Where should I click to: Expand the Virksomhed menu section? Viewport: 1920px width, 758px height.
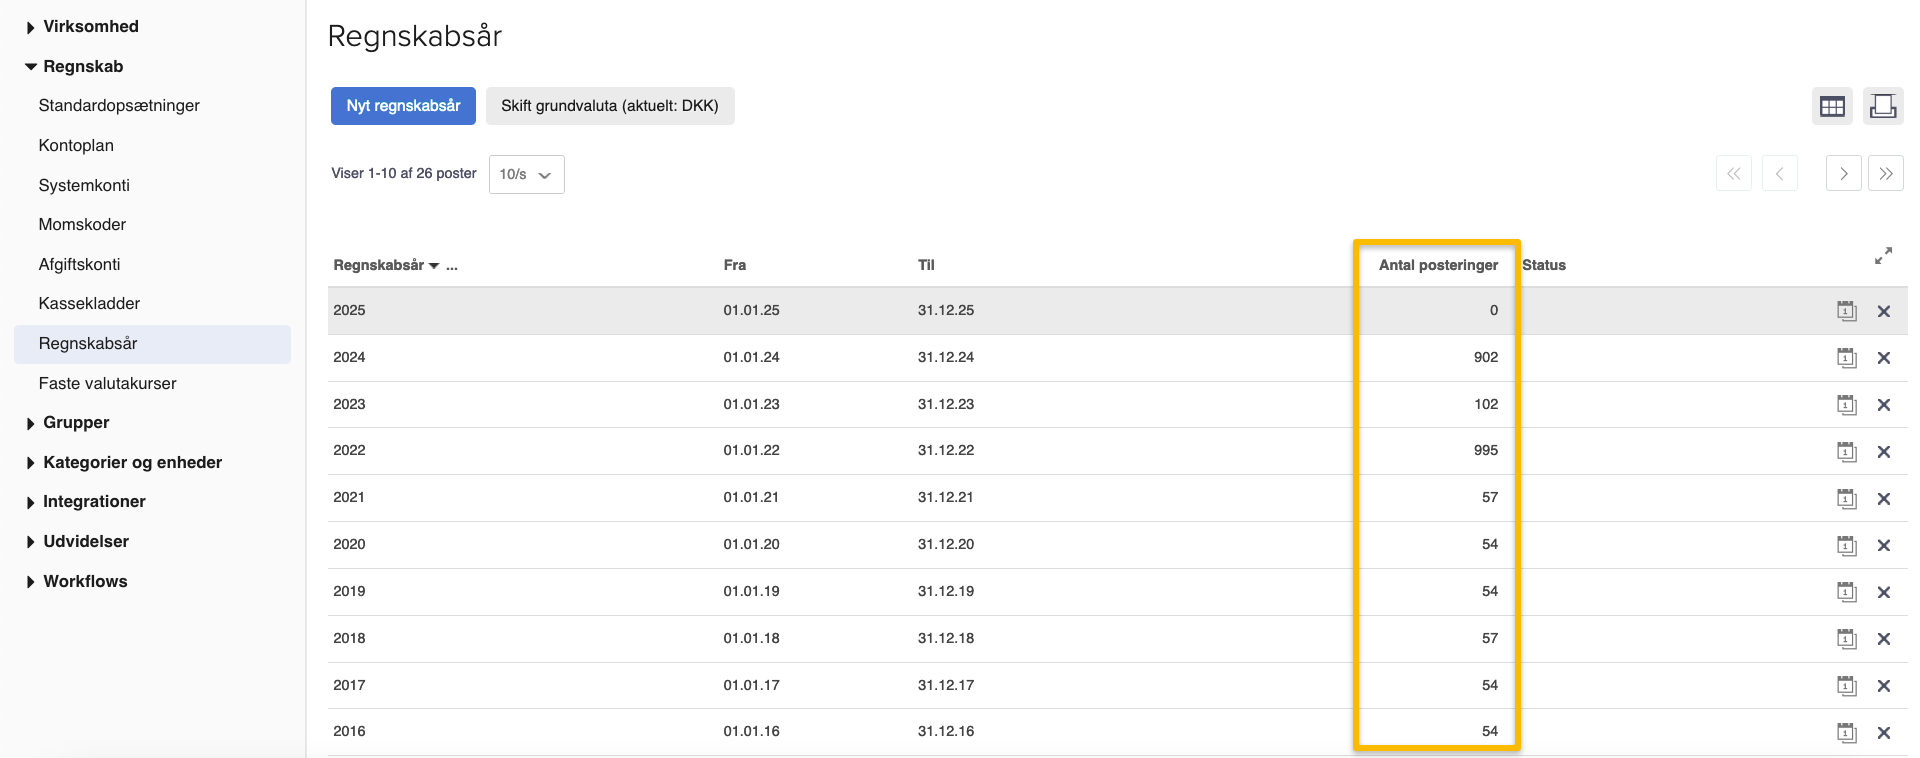90,27
